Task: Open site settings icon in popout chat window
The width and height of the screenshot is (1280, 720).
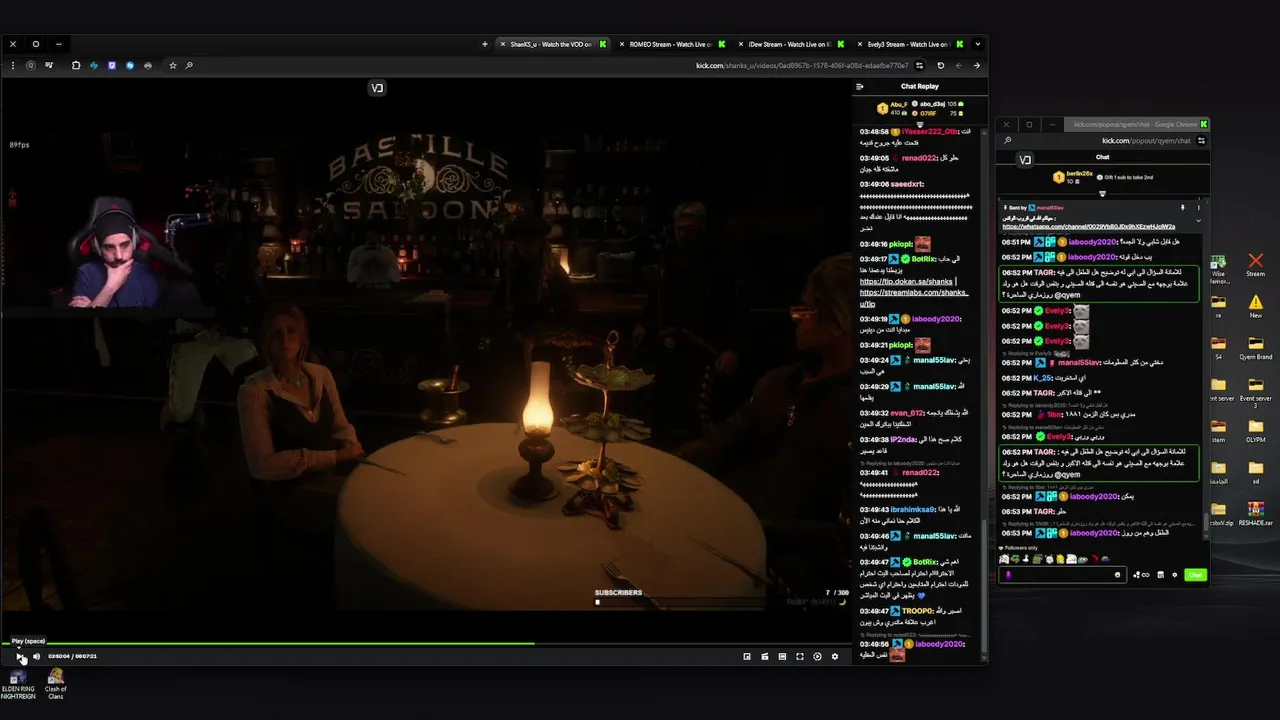Action: coord(1201,141)
